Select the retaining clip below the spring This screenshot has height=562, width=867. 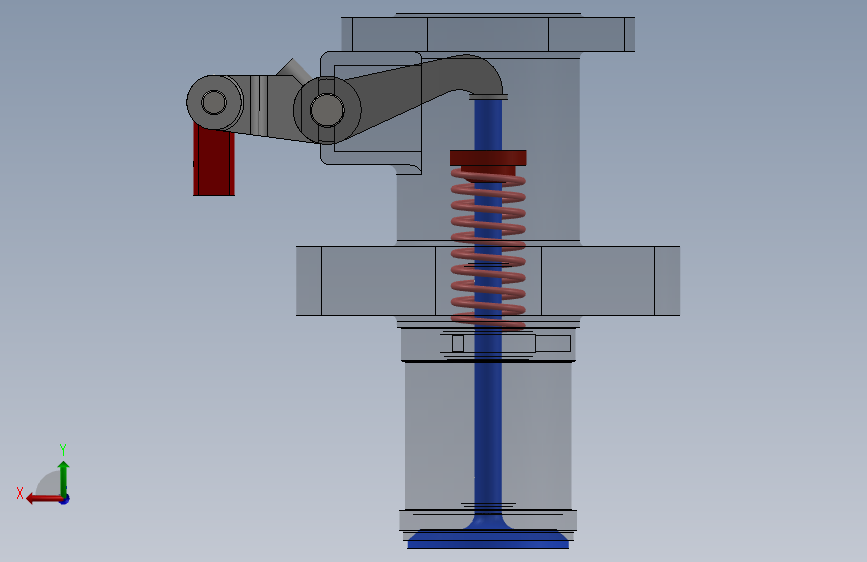pos(506,344)
